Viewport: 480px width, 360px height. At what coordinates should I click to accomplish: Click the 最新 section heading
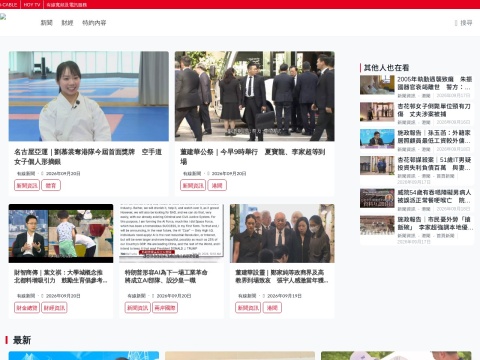[x=22, y=340]
